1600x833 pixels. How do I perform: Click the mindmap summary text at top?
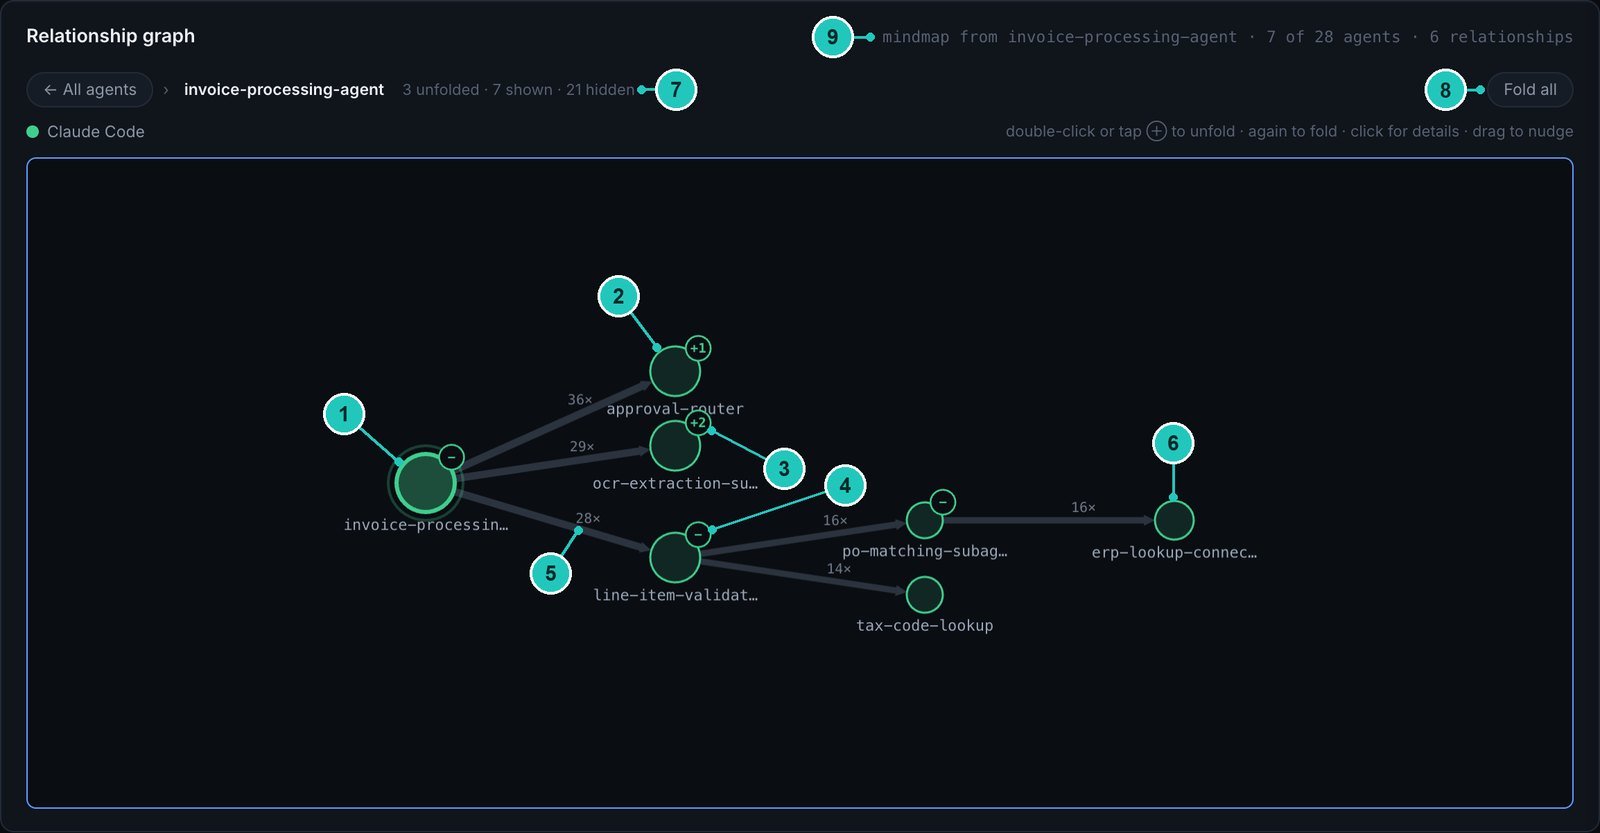tap(1227, 37)
